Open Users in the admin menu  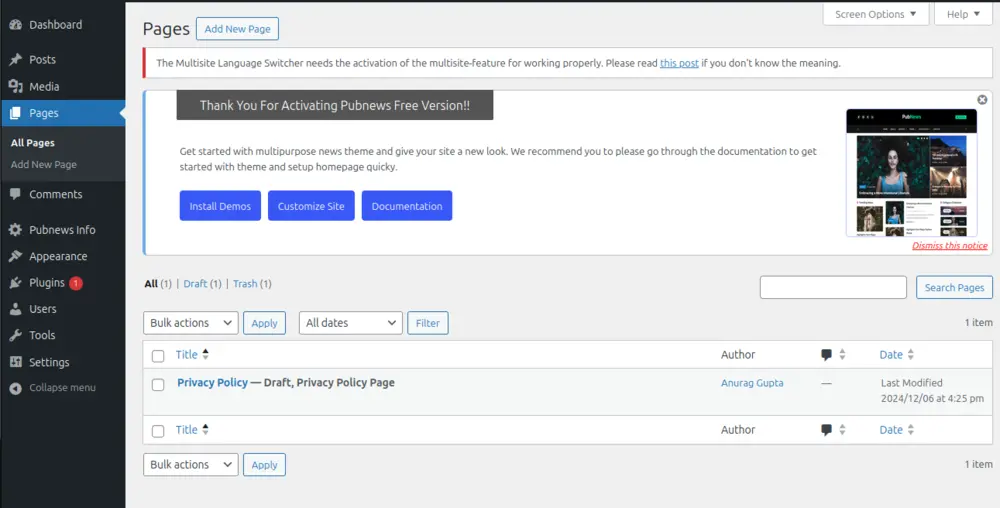tap(43, 308)
